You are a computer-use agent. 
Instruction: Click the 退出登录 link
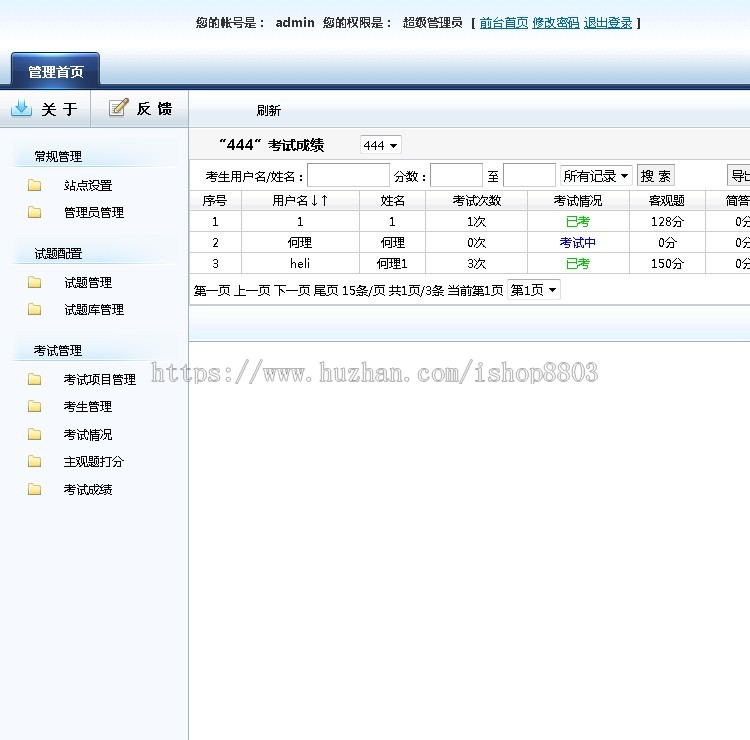608,23
